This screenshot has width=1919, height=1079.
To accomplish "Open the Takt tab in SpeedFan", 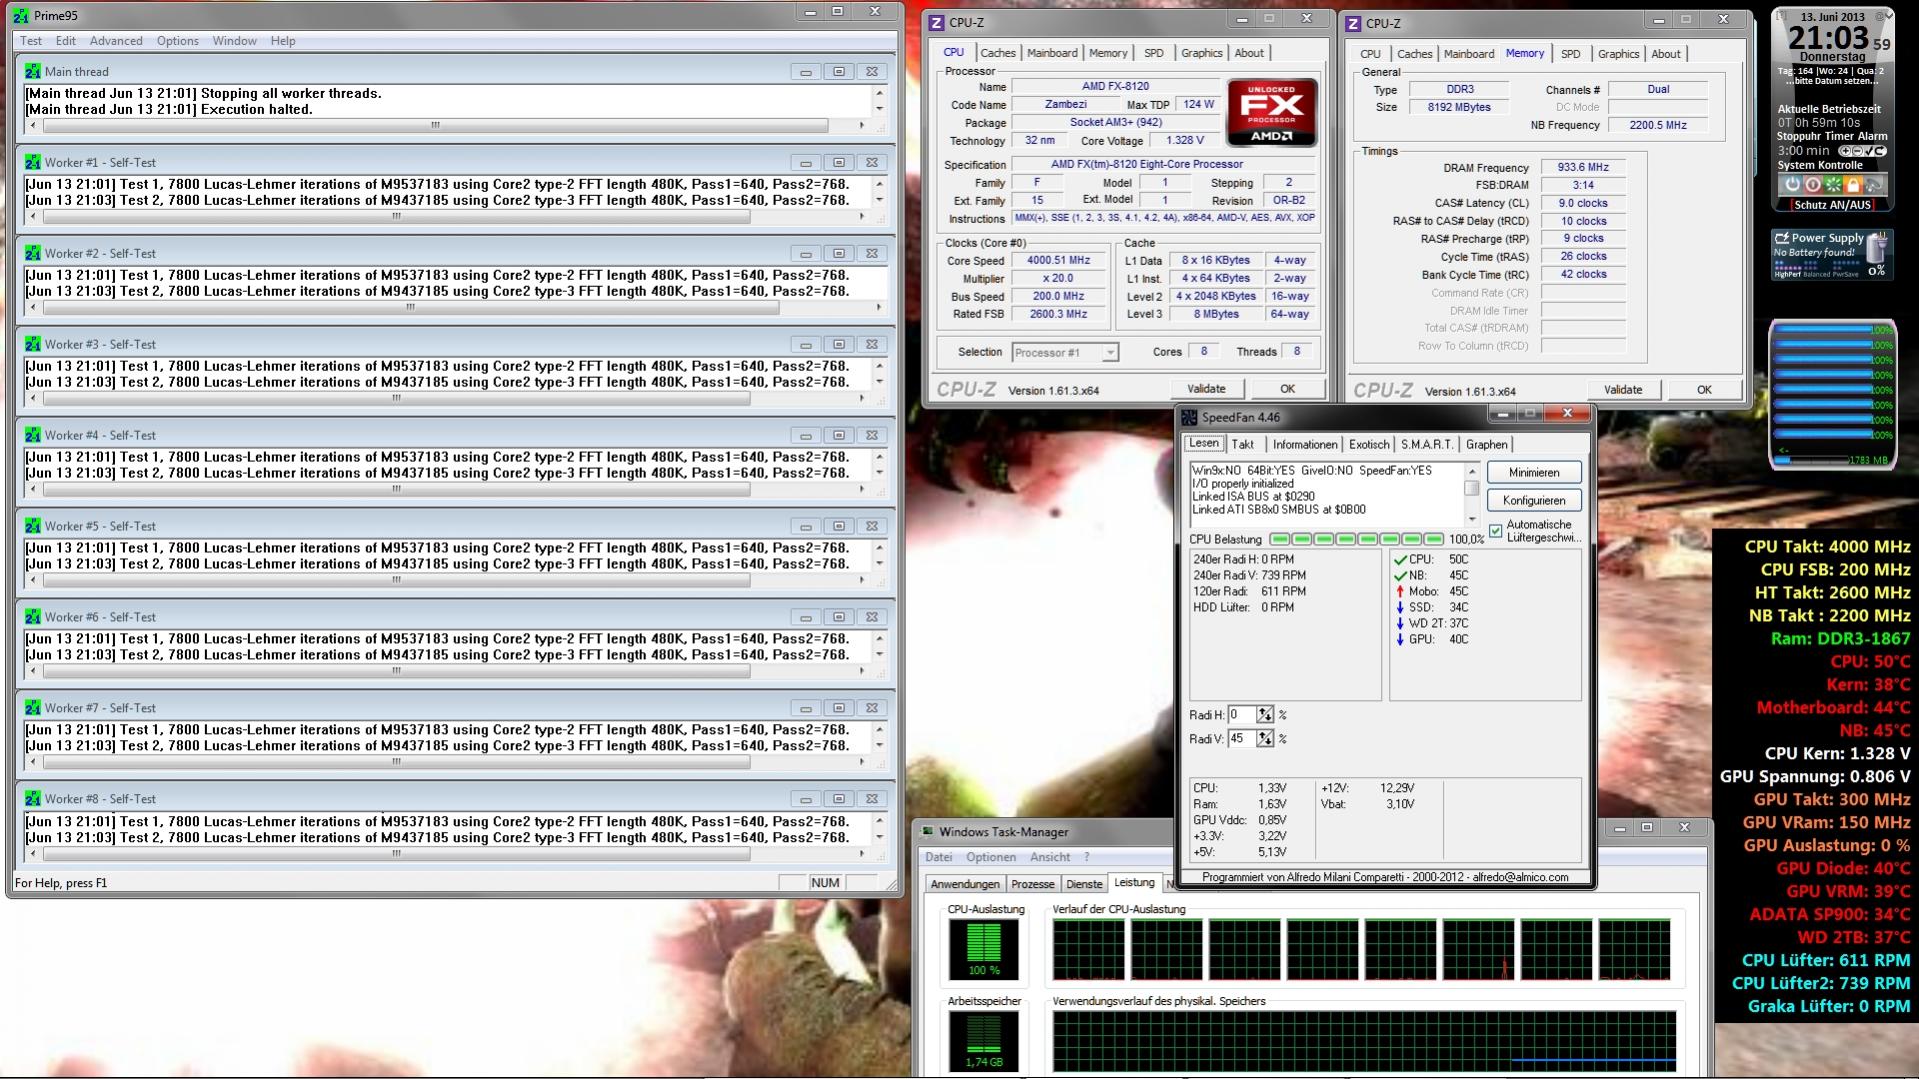I will pos(1243,445).
